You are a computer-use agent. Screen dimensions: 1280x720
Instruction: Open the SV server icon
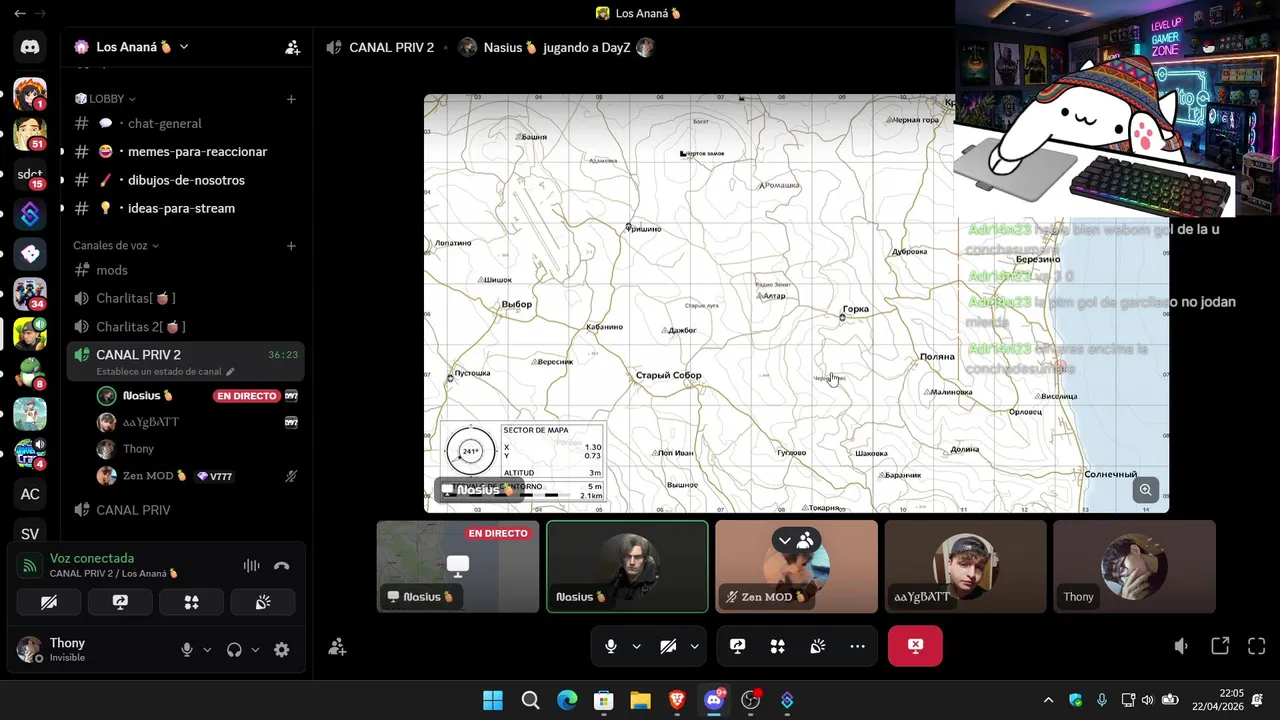point(30,534)
